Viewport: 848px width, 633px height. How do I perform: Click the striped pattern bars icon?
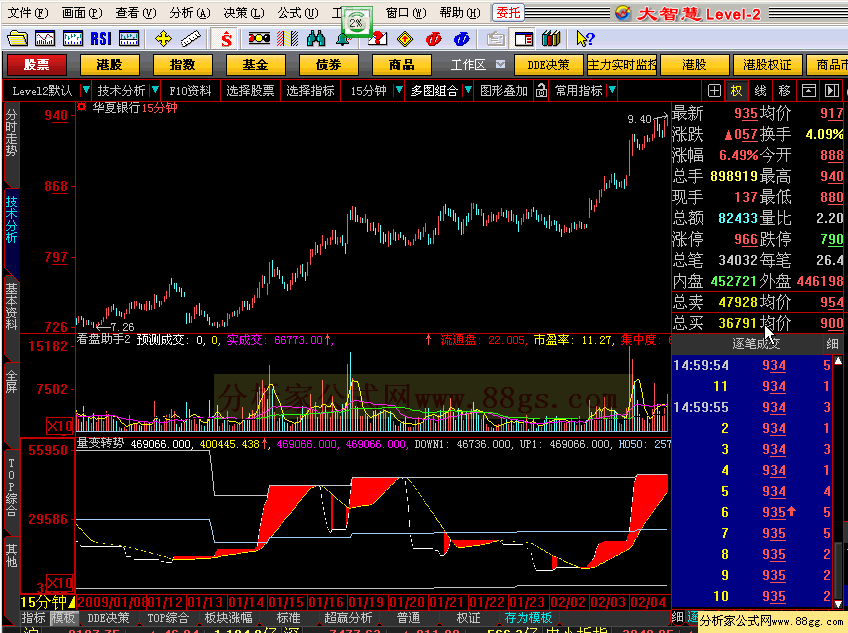pyautogui.click(x=287, y=38)
